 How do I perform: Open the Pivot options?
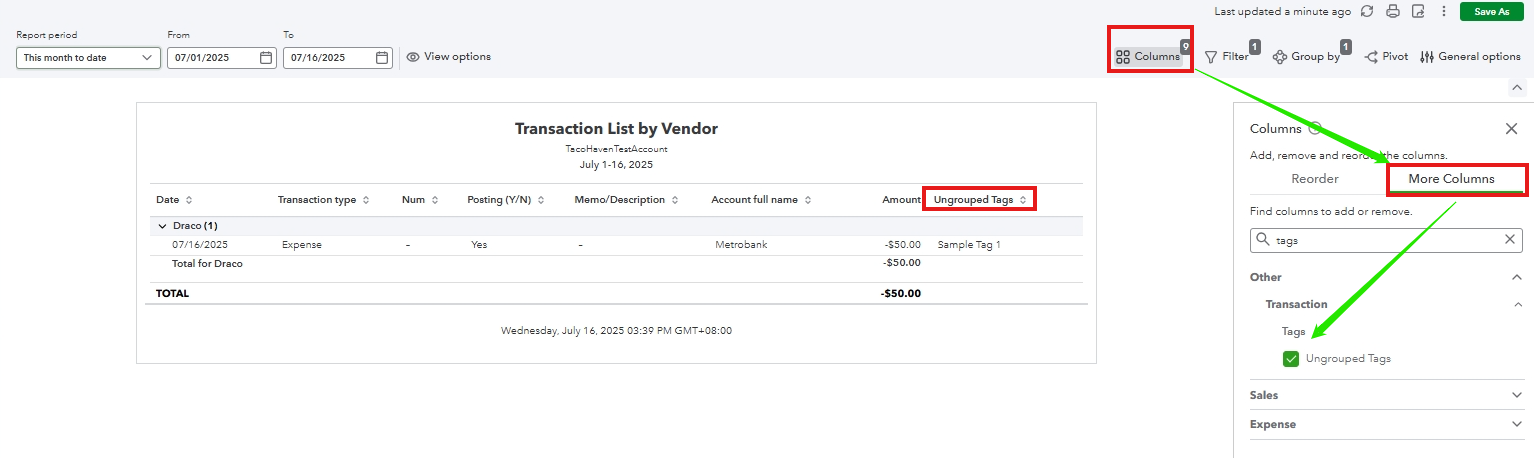pyautogui.click(x=1386, y=57)
